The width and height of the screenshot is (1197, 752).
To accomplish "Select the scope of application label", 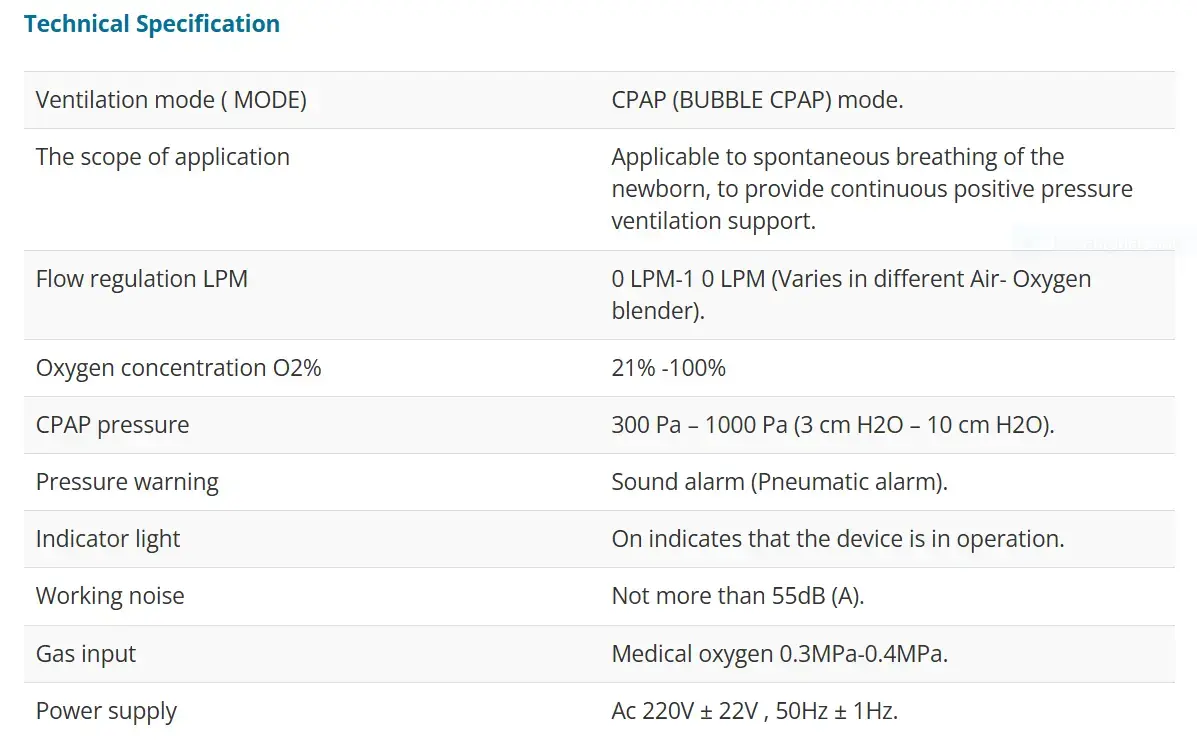I will pos(163,157).
